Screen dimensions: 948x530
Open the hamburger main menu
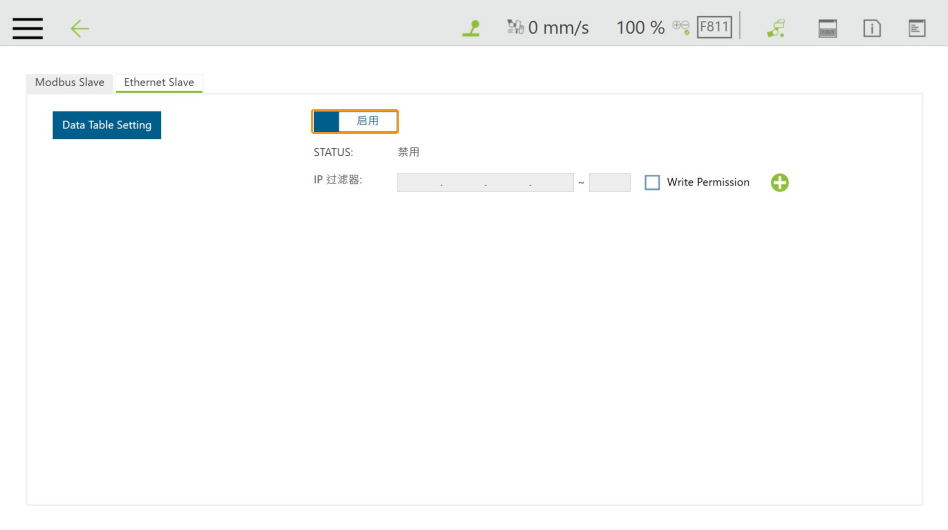pos(27,28)
